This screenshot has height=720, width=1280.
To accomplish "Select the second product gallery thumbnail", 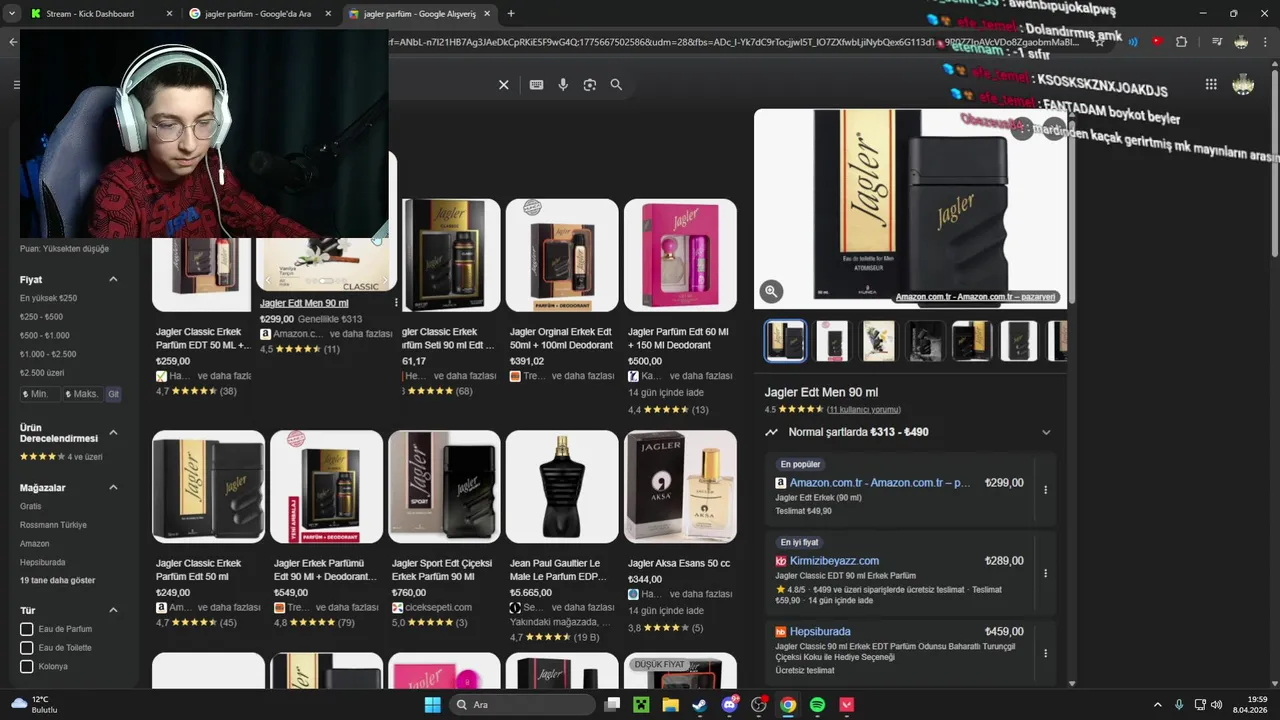I will pos(832,341).
